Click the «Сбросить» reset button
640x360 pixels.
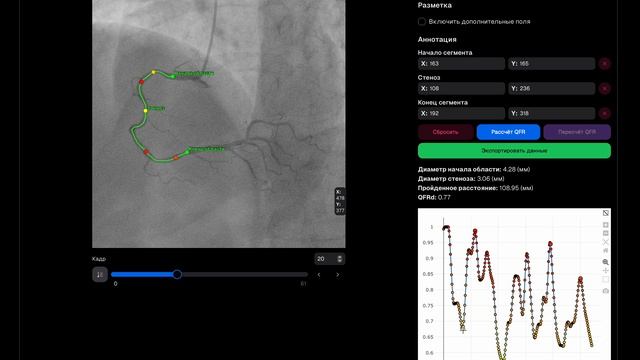(446, 132)
